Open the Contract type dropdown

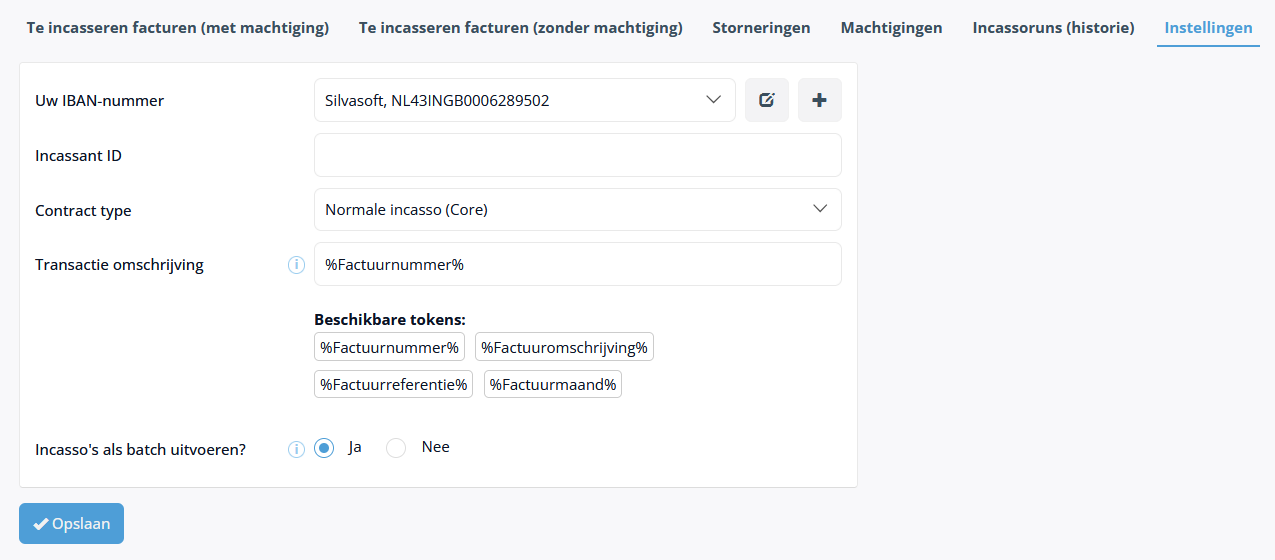(578, 210)
